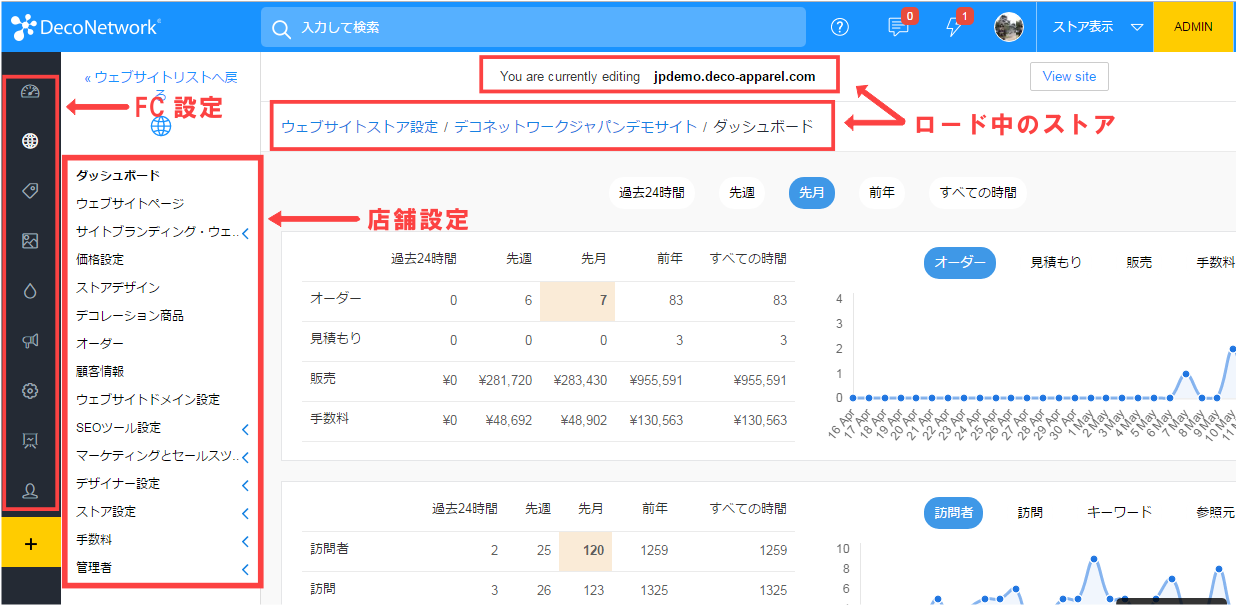
Task: Select ダッシュボード in store menu
Action: point(118,175)
